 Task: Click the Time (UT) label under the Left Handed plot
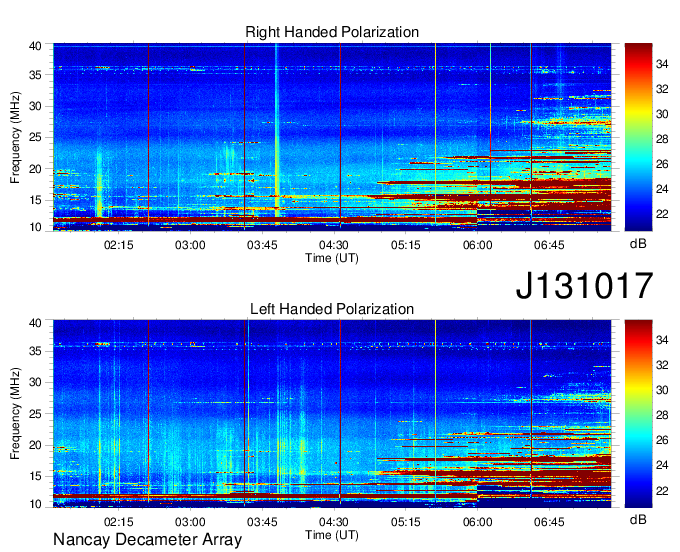pyautogui.click(x=332, y=535)
